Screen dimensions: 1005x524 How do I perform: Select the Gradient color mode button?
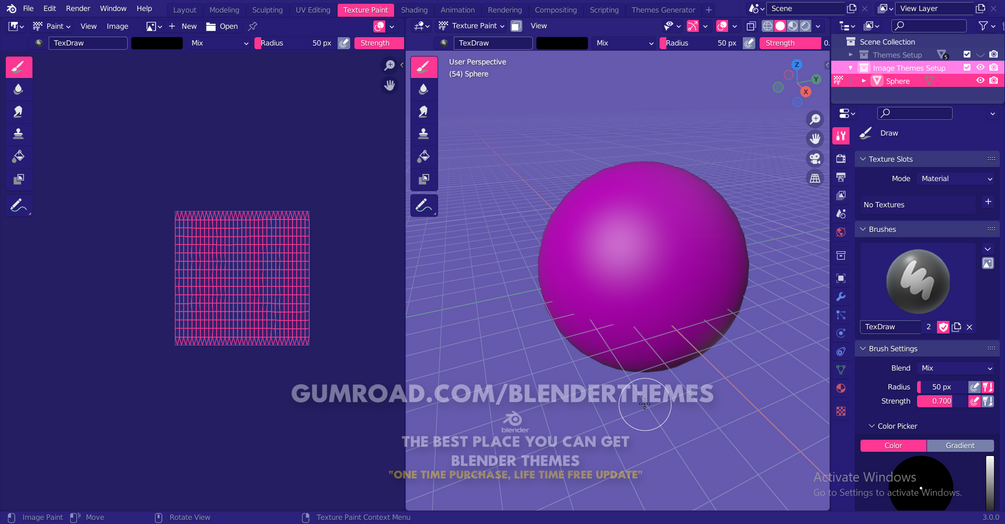click(x=960, y=445)
